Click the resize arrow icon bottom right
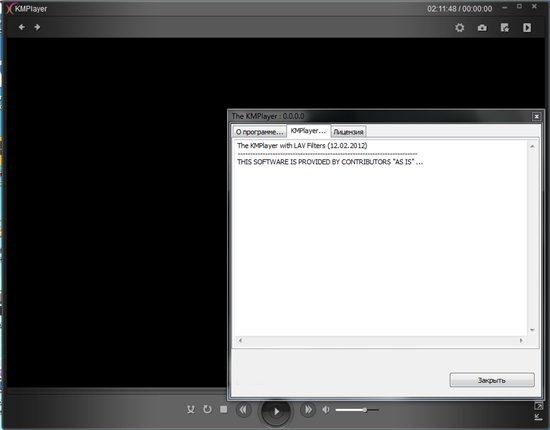This screenshot has width=550, height=430. point(538,417)
